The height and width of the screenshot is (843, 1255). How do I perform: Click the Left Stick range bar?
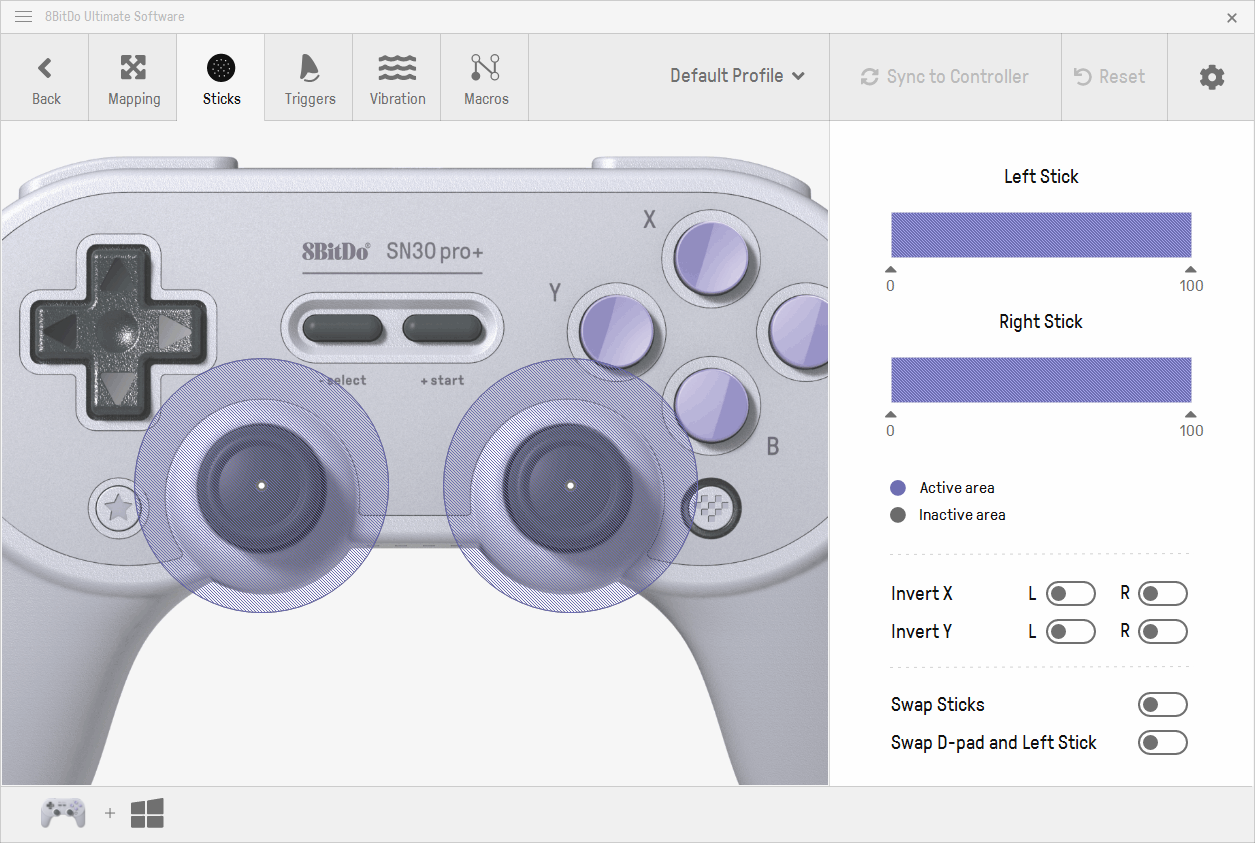[x=1041, y=235]
